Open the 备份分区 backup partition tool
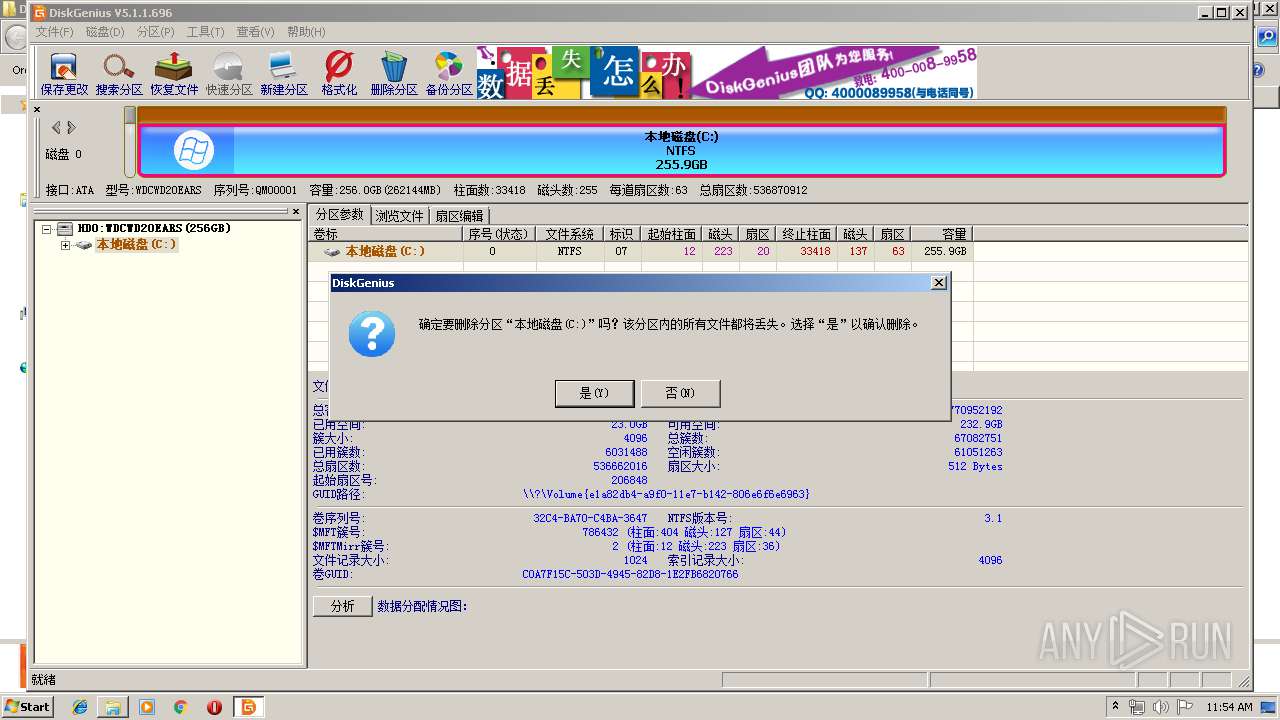This screenshot has width=1280, height=720. coord(449,73)
